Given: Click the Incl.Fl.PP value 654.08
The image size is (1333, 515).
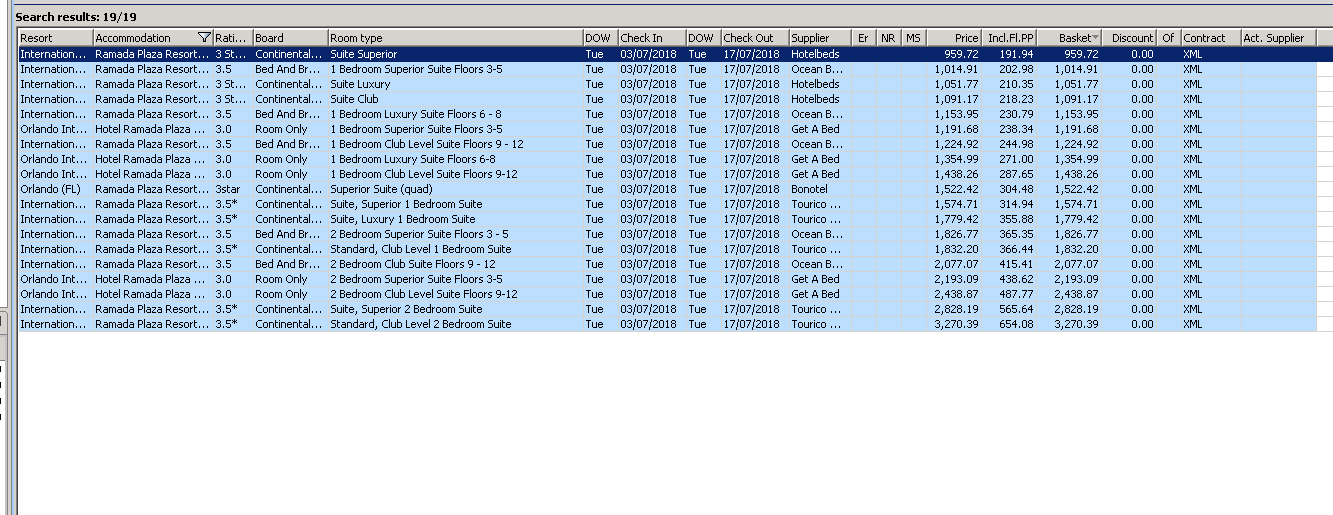Looking at the screenshot, I should point(1017,324).
